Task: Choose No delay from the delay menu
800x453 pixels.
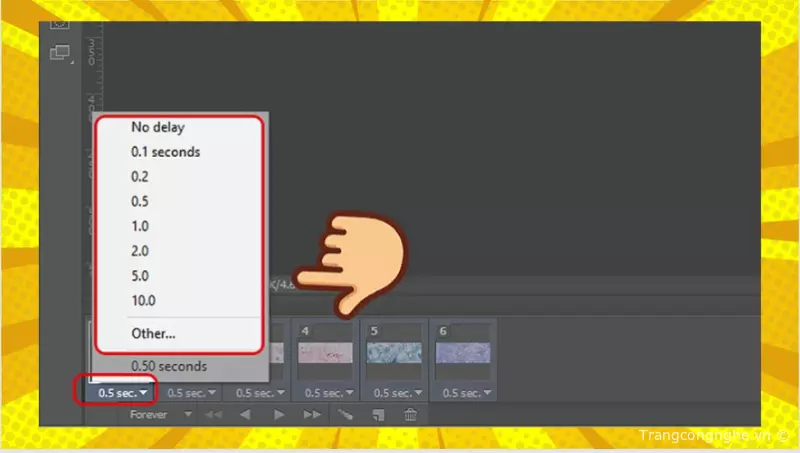Action: pos(158,127)
